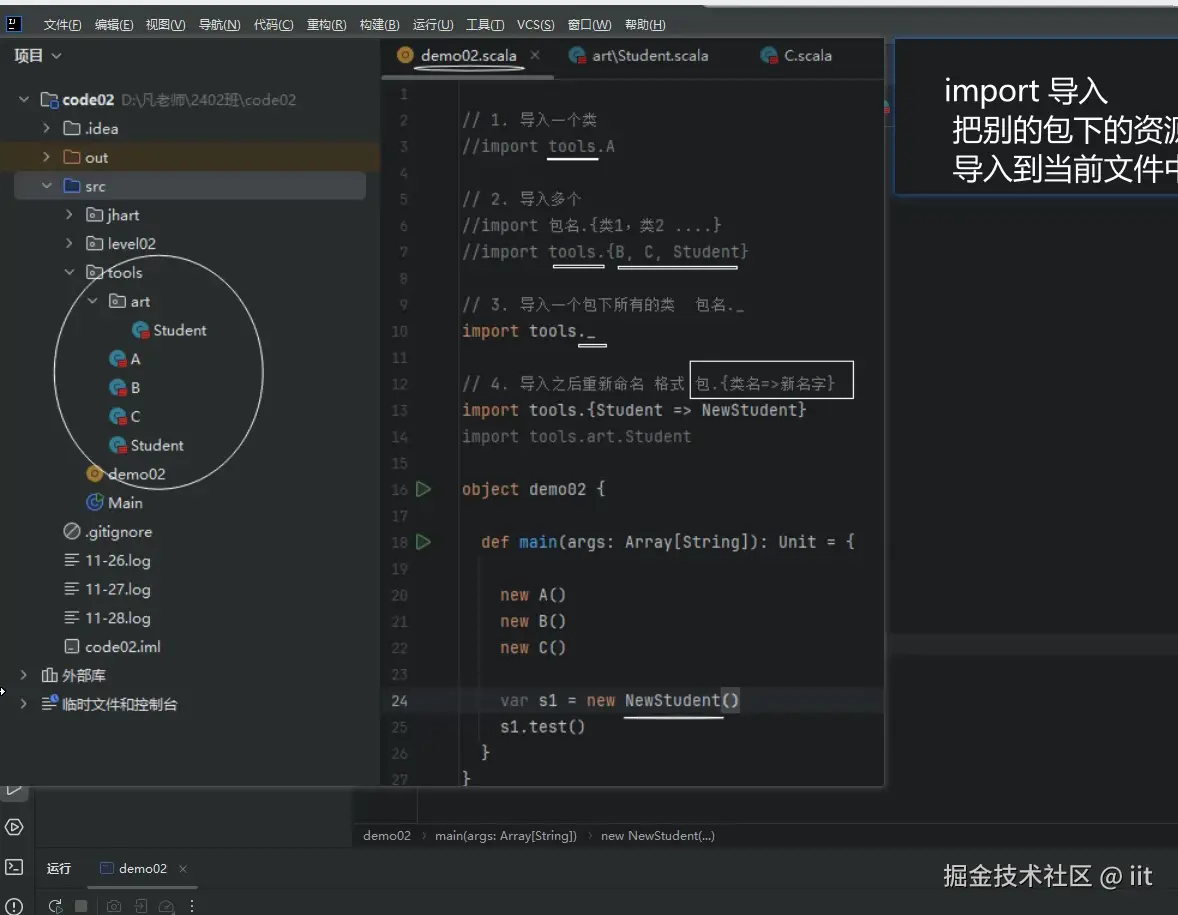The width and height of the screenshot is (1178, 915).
Task: Close the demo02.scala editor tab
Action: [535, 55]
